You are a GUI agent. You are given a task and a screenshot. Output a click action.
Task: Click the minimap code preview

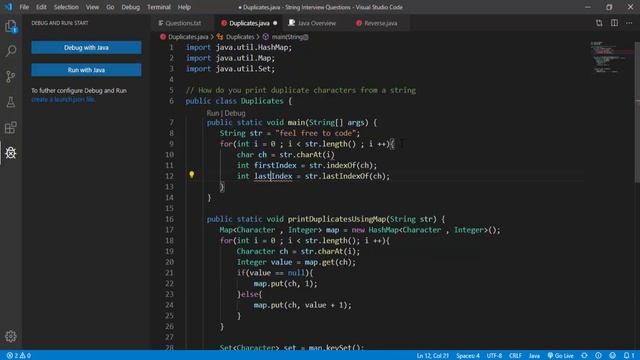click(x=611, y=57)
